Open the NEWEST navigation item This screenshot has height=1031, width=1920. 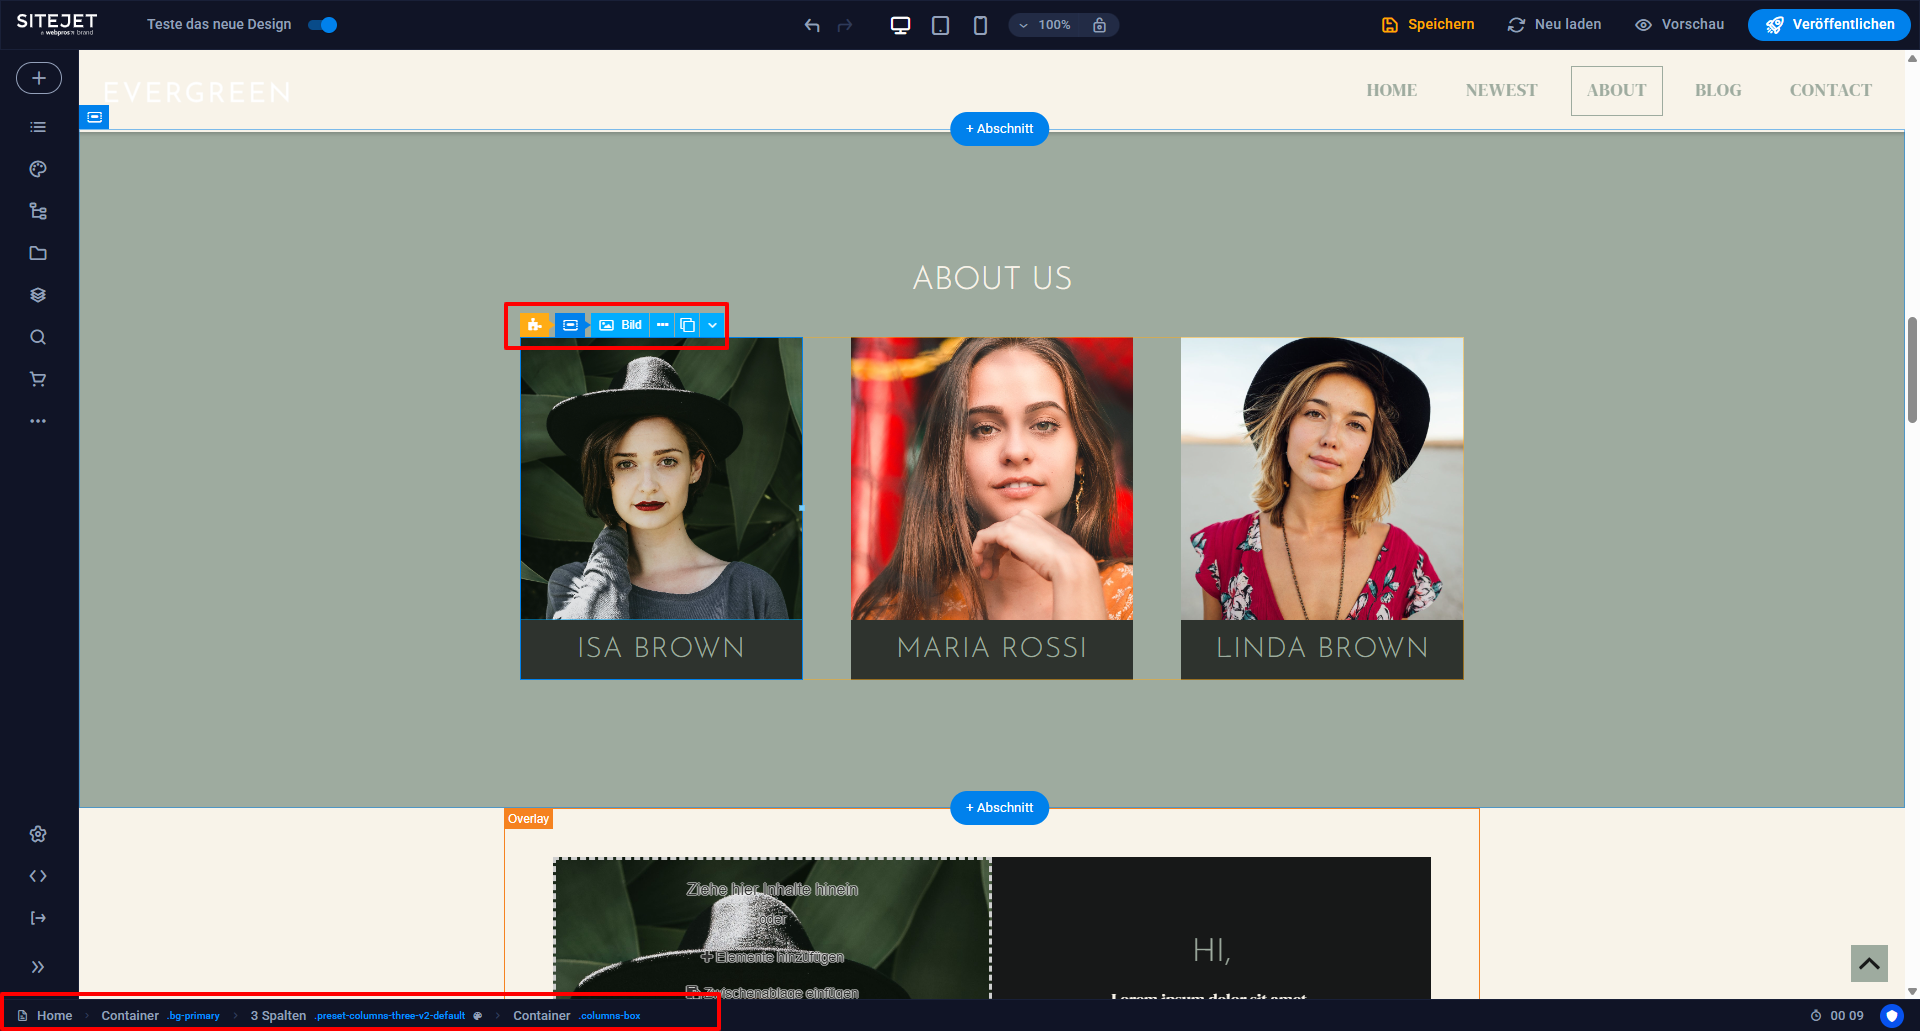coord(1501,90)
